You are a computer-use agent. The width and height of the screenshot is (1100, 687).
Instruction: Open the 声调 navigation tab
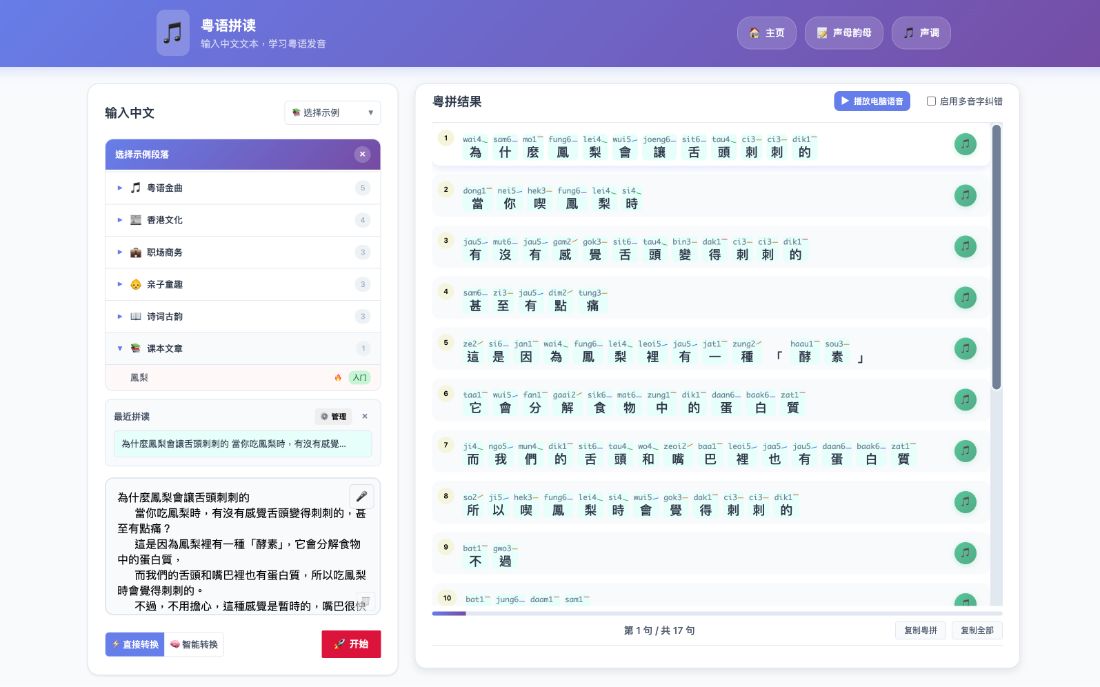click(921, 33)
